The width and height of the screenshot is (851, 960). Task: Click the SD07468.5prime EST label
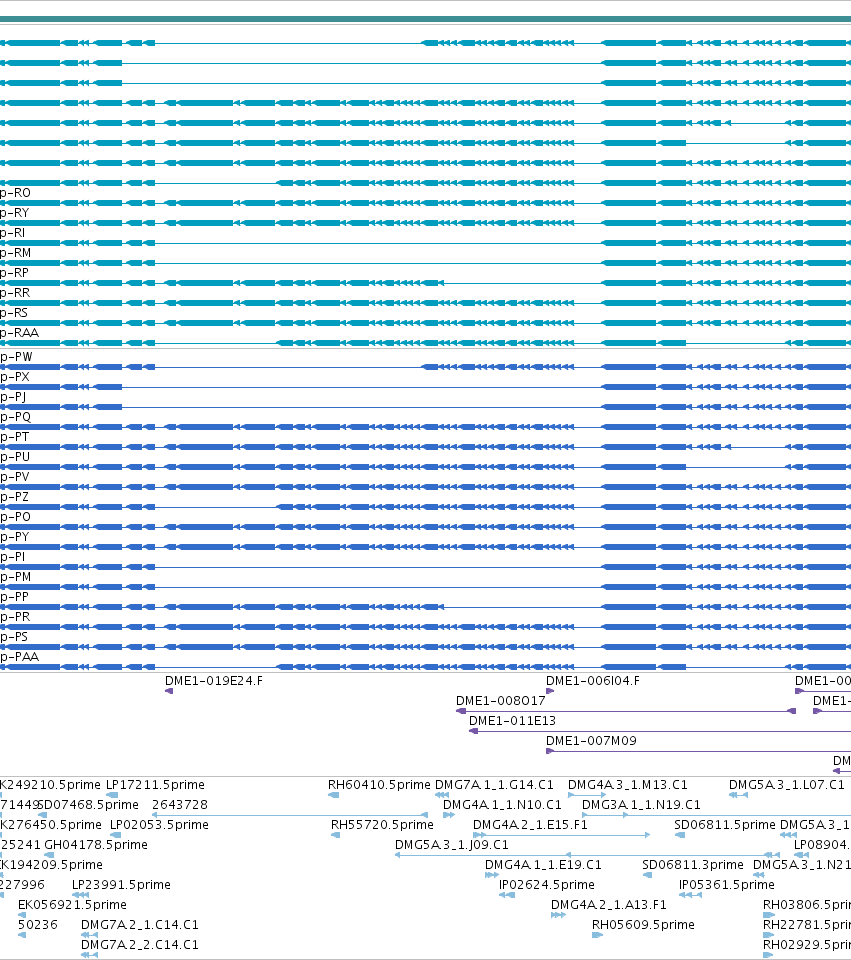coord(88,805)
